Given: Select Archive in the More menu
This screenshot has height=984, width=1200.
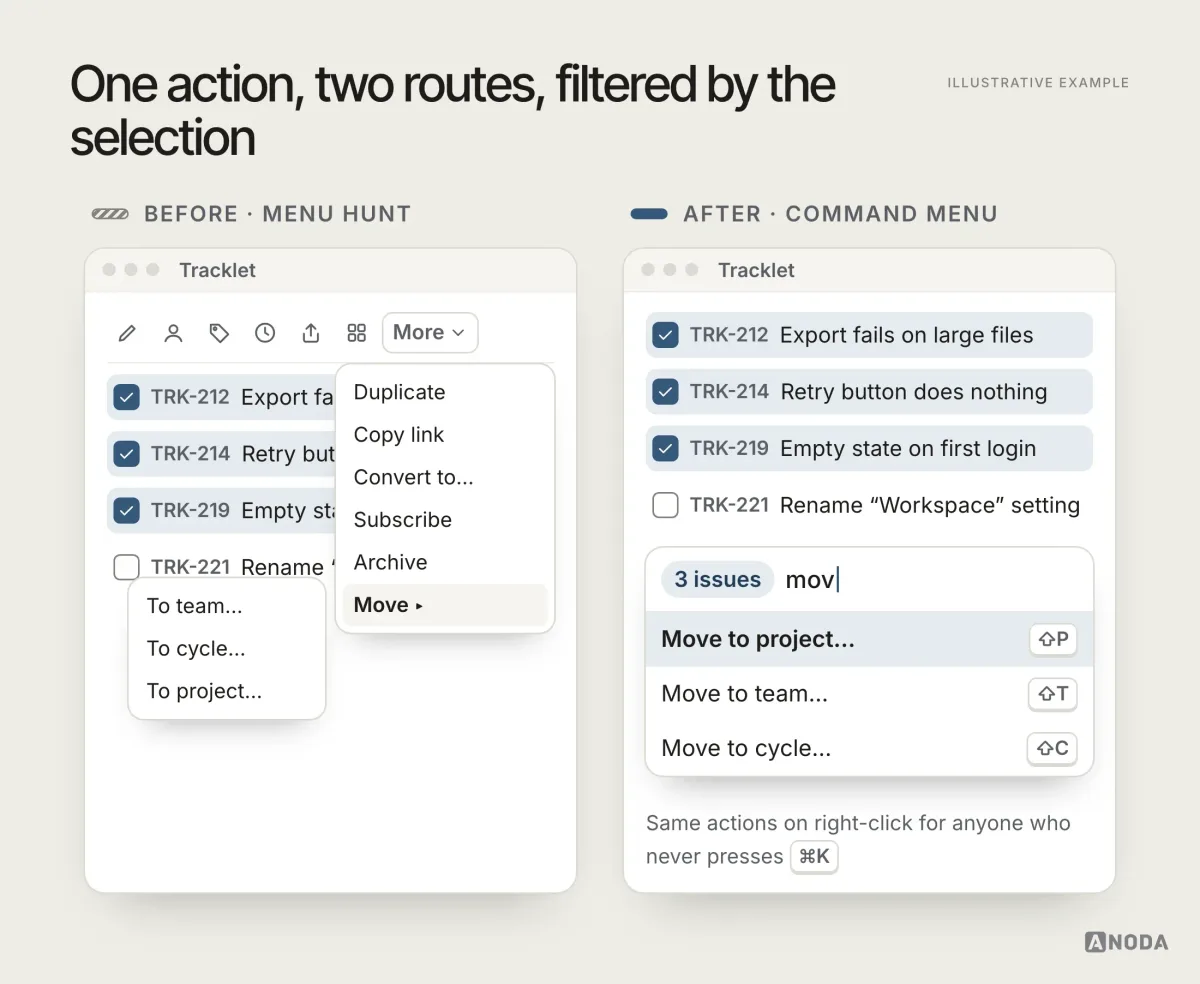Looking at the screenshot, I should coord(445,562).
